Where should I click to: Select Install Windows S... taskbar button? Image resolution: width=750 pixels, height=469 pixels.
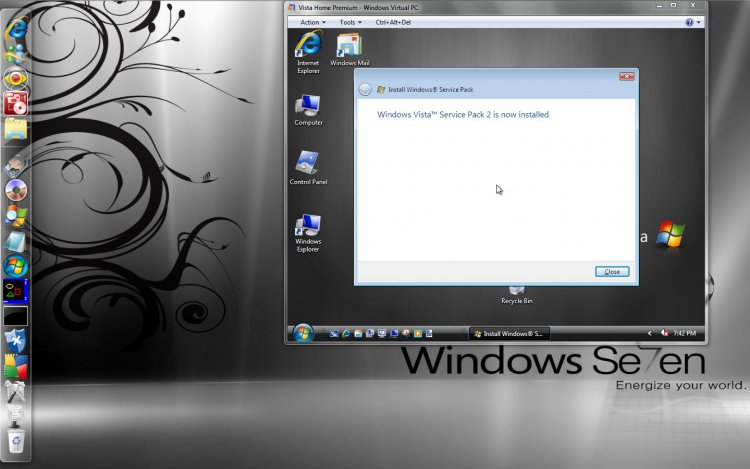[509, 333]
